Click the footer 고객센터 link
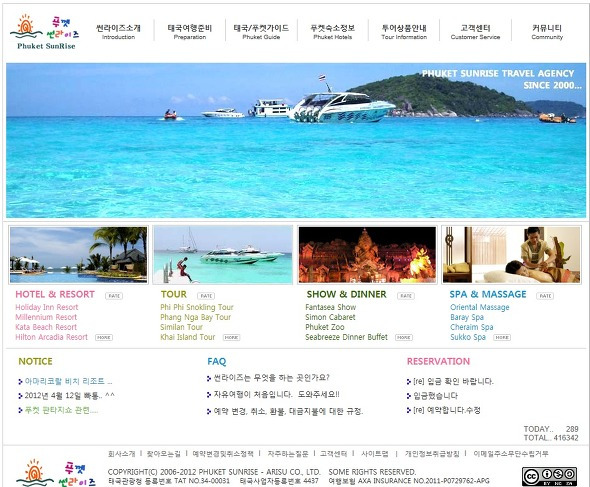This screenshot has height=487, width=590. tap(334, 454)
